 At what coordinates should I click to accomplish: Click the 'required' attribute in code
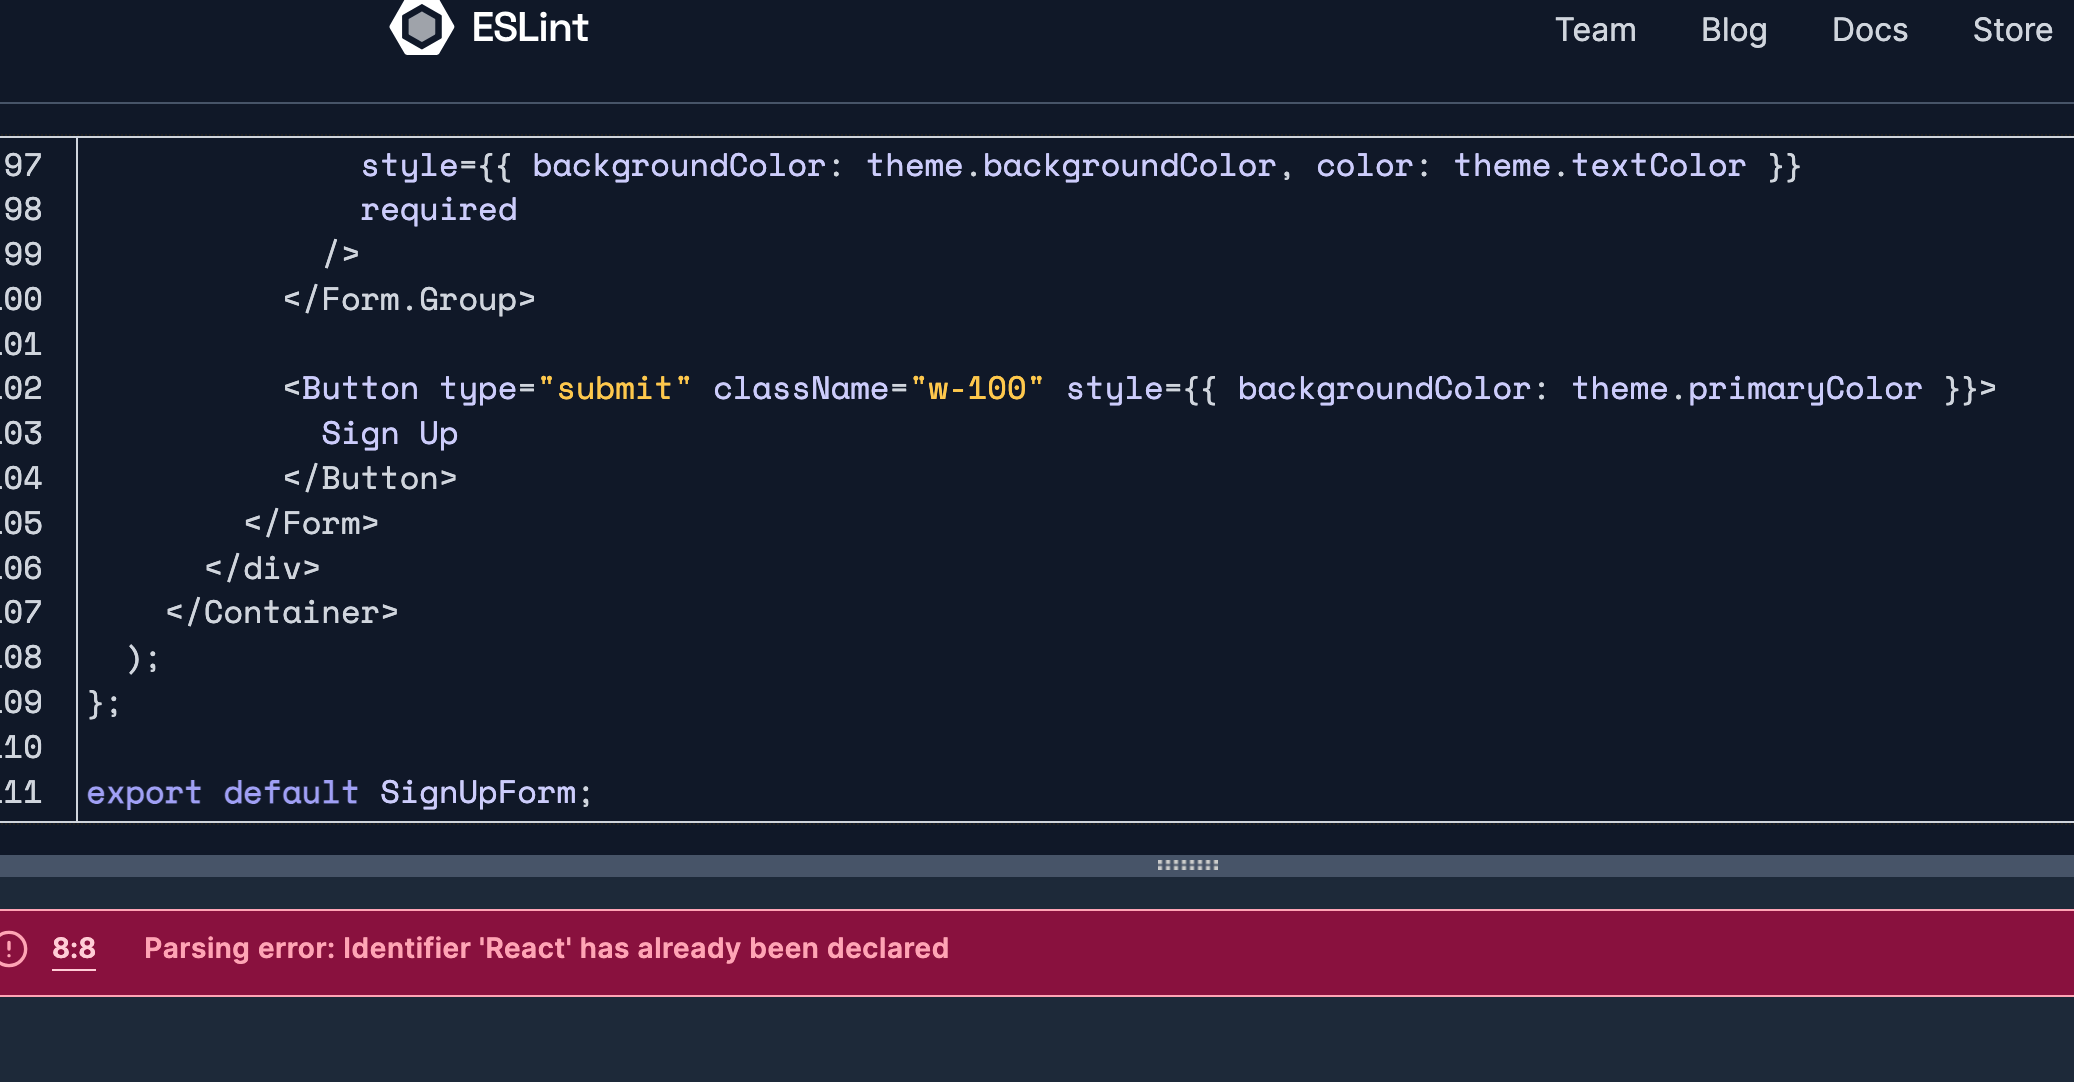click(439, 210)
